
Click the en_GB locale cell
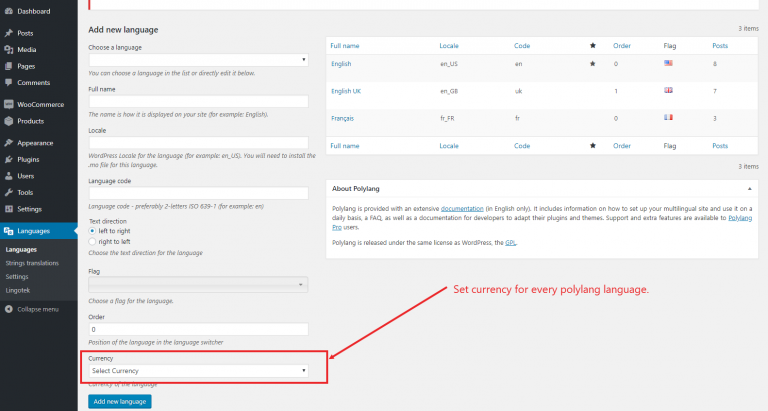tap(449, 91)
